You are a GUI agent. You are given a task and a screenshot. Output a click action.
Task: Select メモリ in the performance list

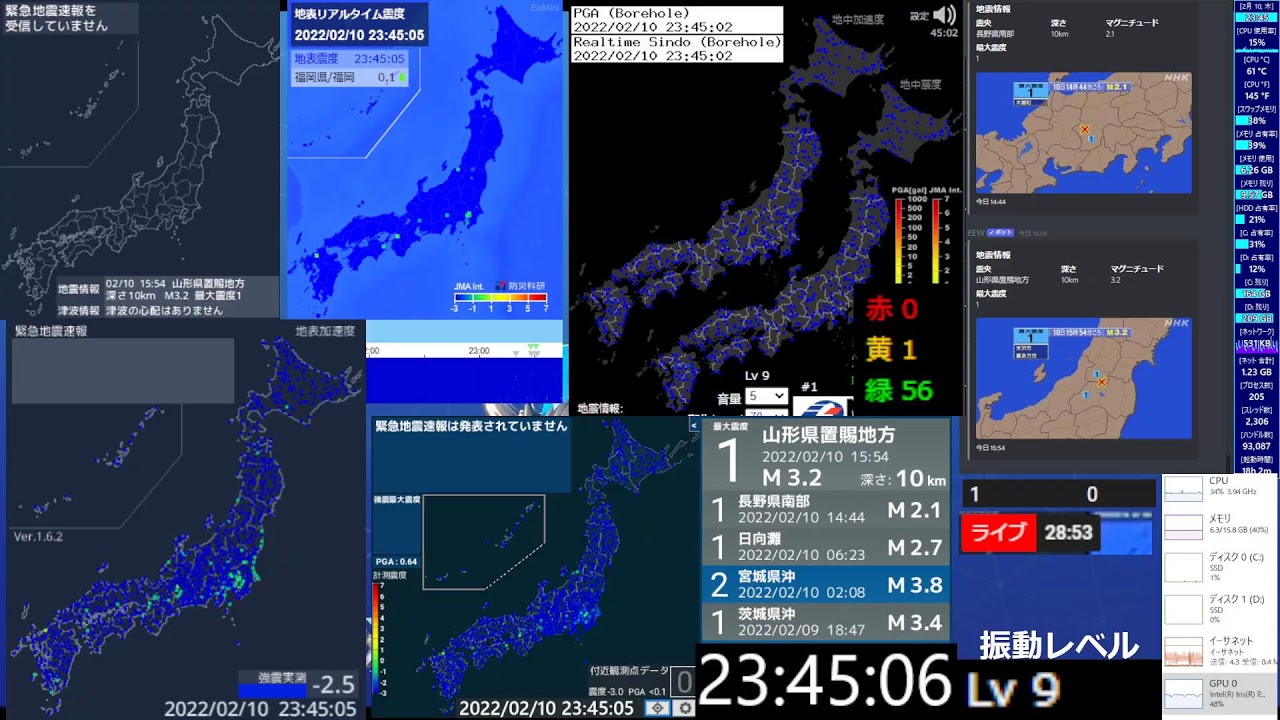1220,525
